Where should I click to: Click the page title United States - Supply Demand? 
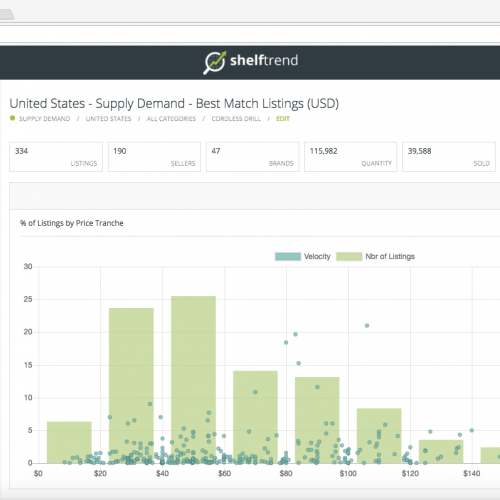click(x=174, y=104)
